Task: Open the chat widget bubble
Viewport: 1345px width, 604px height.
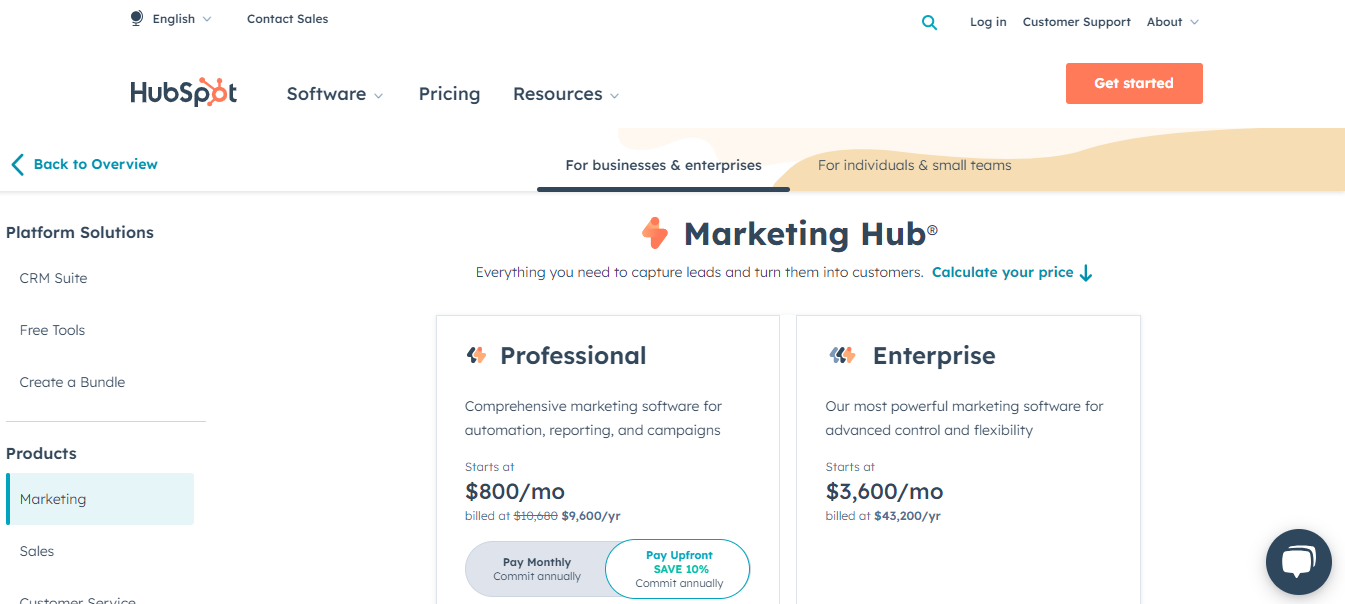Action: tap(1298, 562)
